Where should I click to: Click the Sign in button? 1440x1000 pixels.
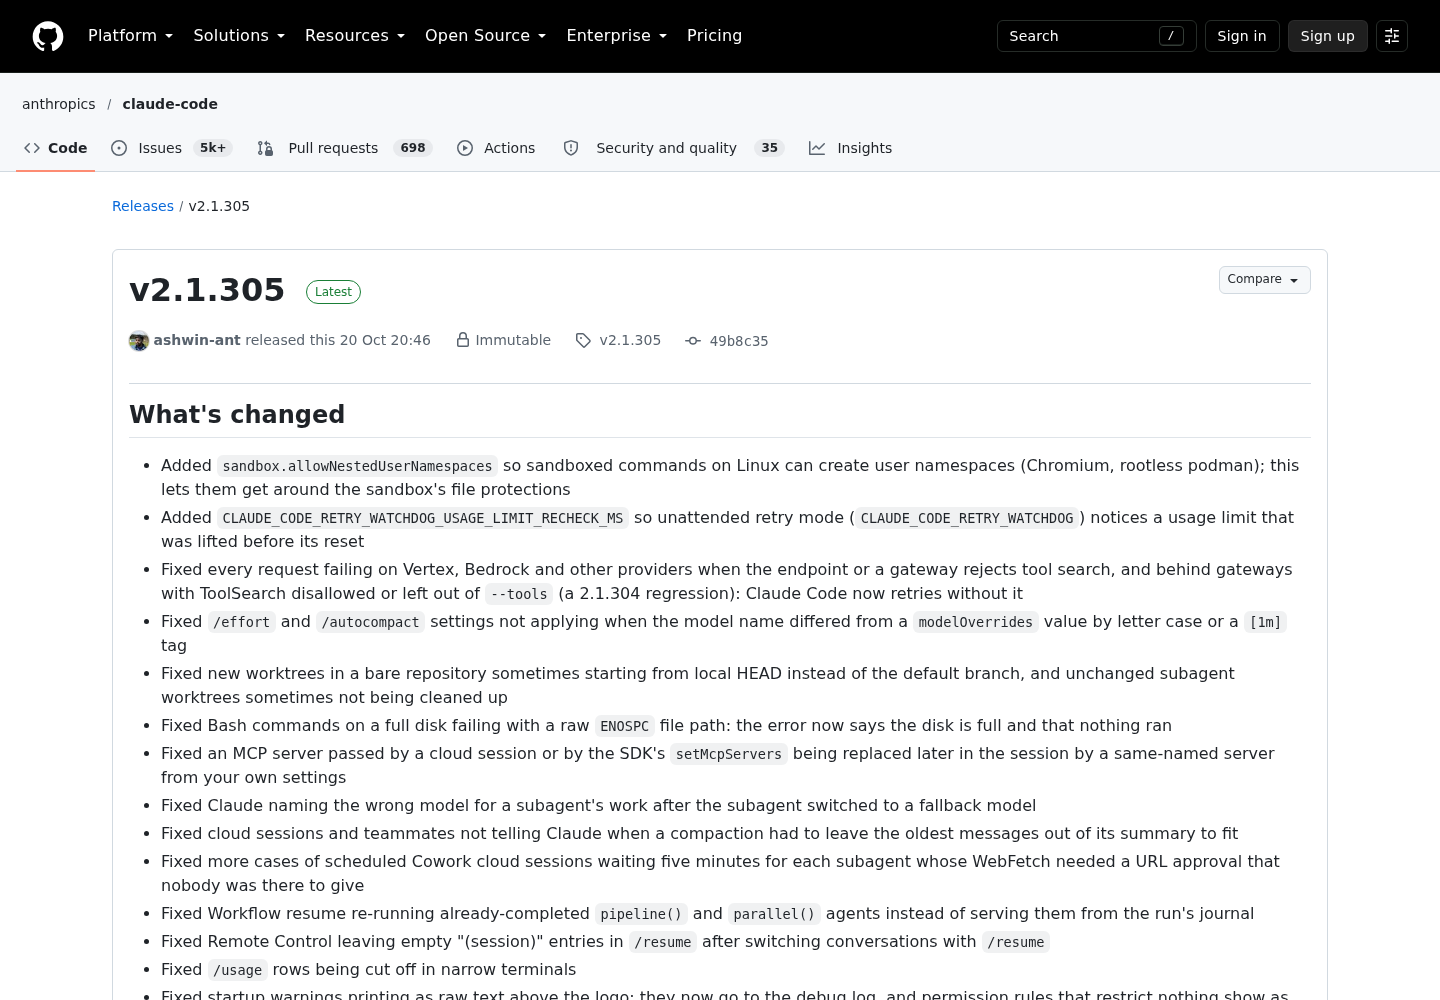click(1242, 36)
